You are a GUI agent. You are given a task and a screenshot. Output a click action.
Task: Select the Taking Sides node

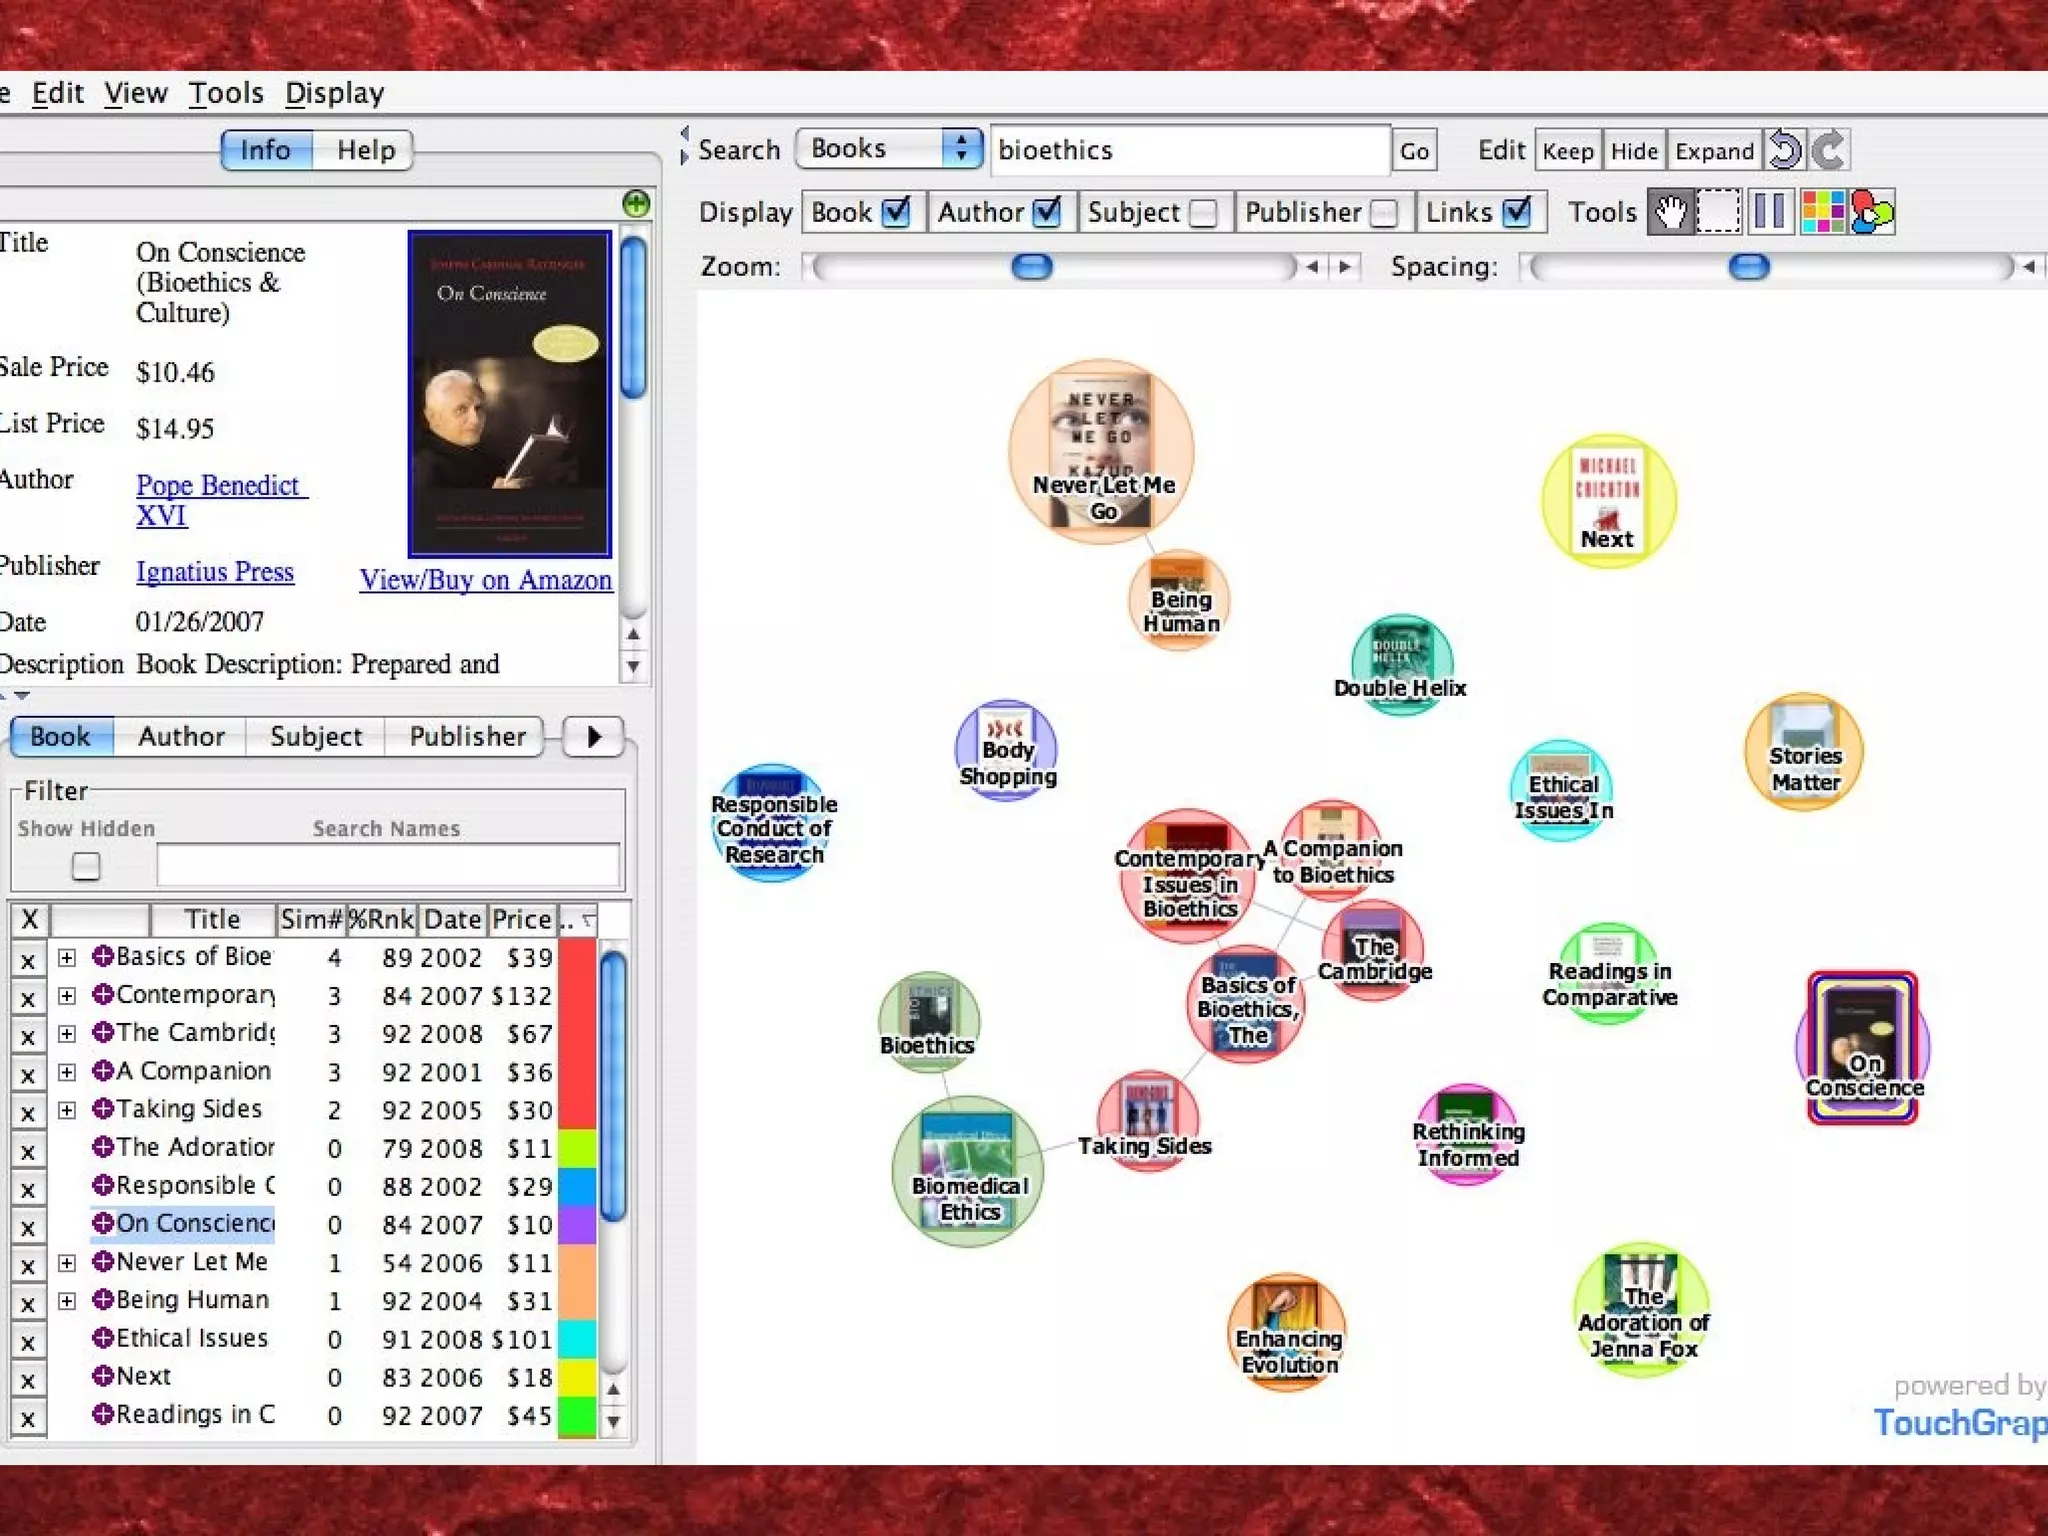point(1146,1122)
